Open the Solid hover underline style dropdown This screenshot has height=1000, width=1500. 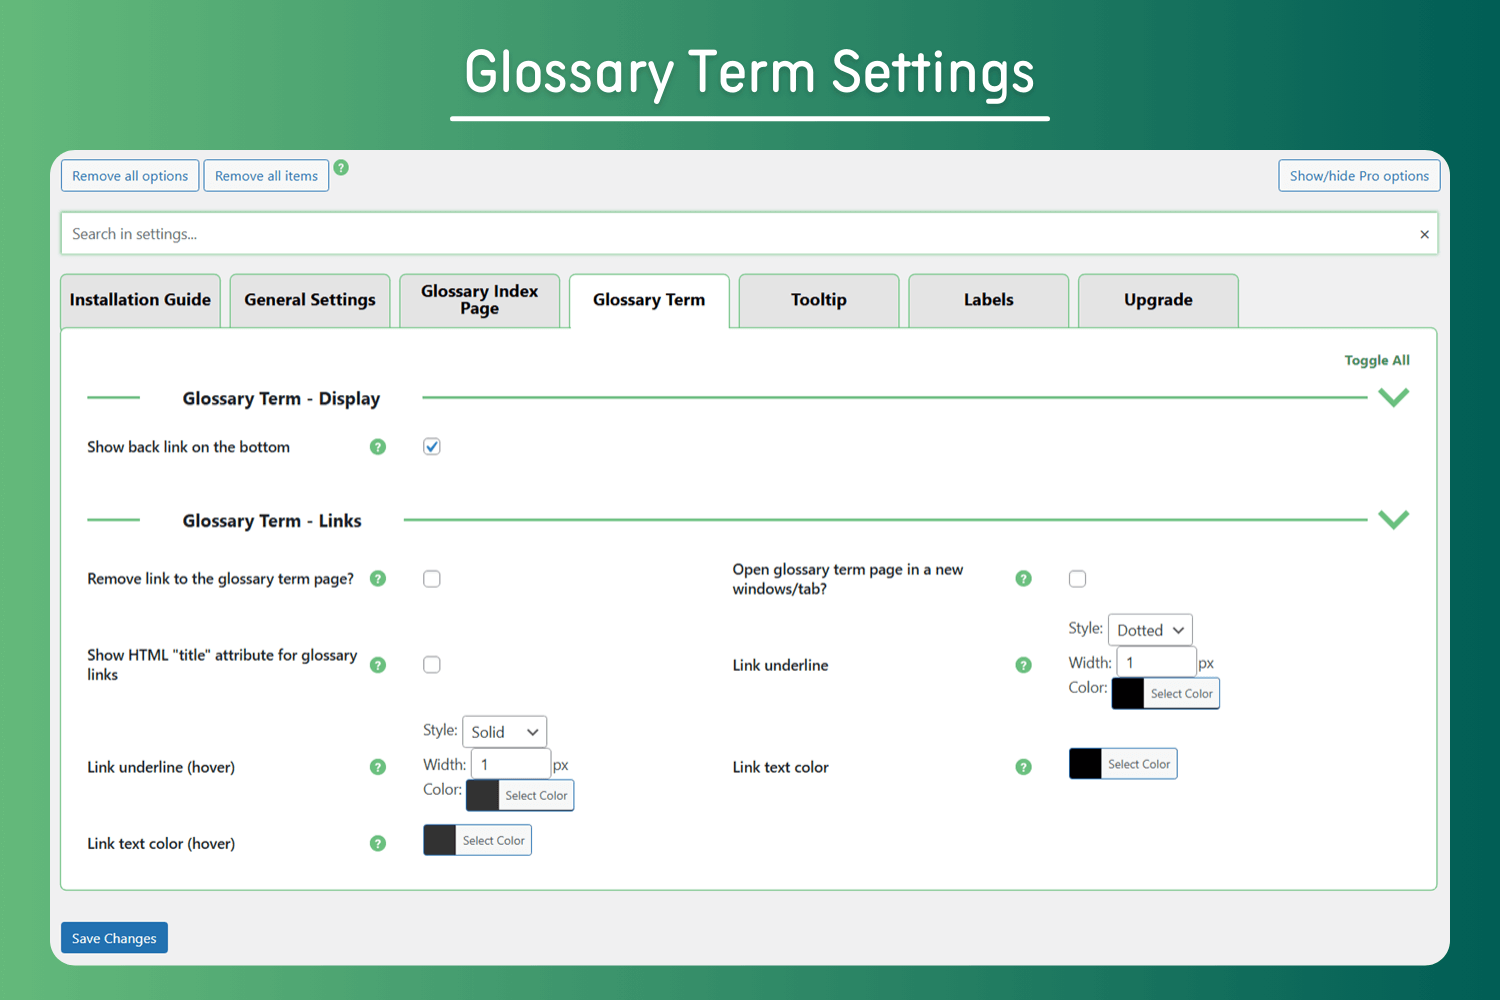pos(504,732)
